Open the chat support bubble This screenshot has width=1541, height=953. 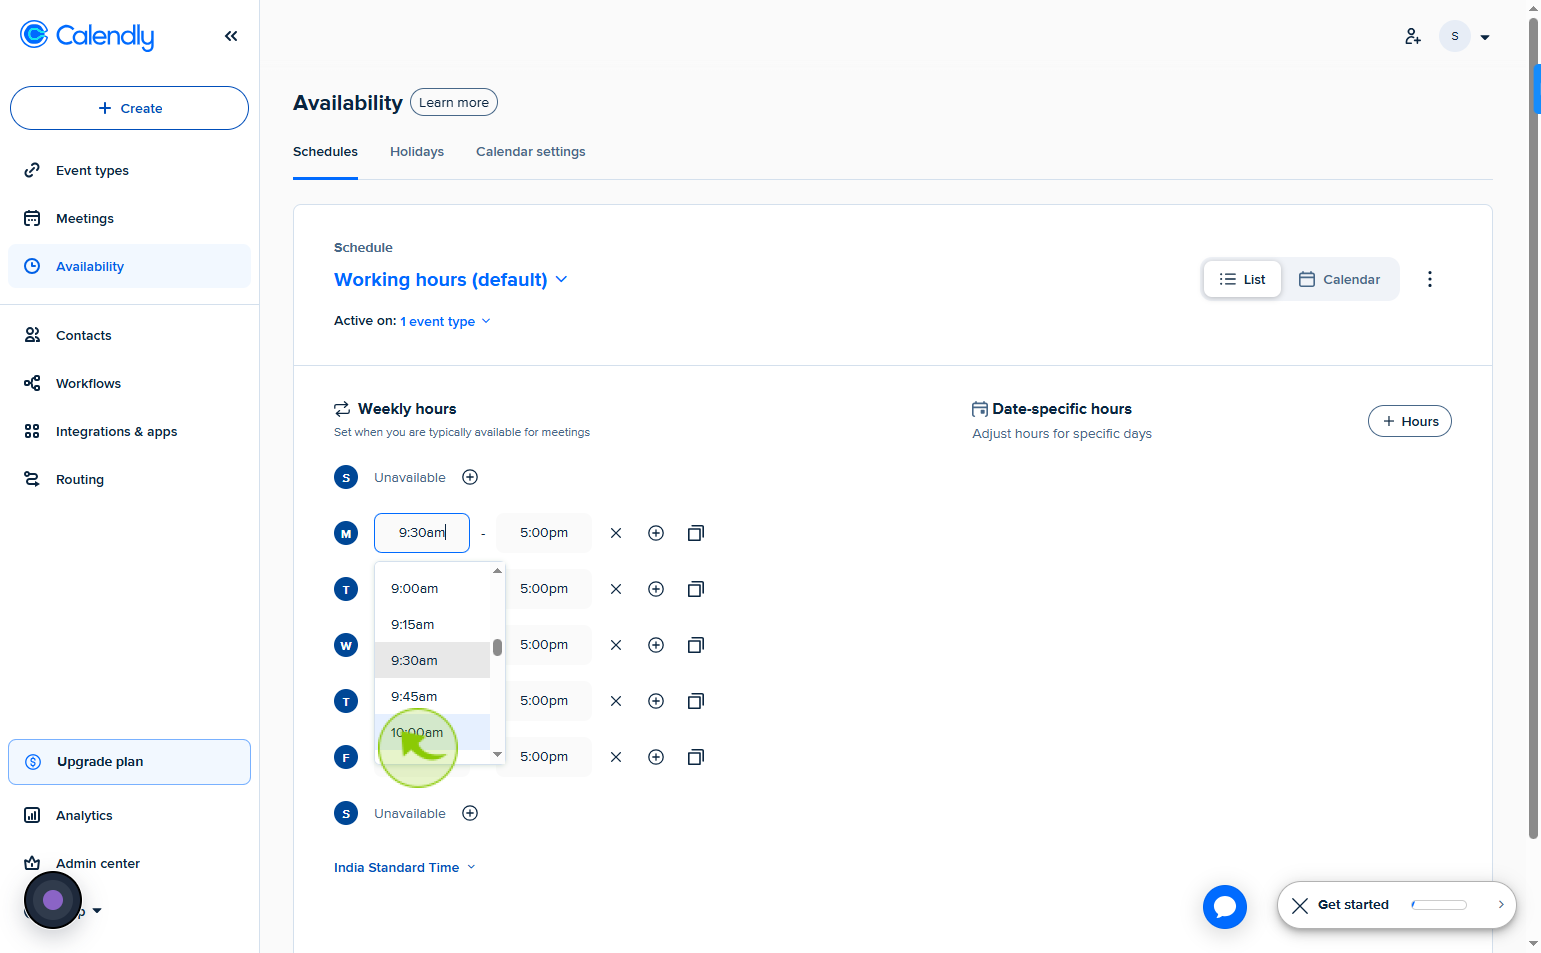(1225, 907)
